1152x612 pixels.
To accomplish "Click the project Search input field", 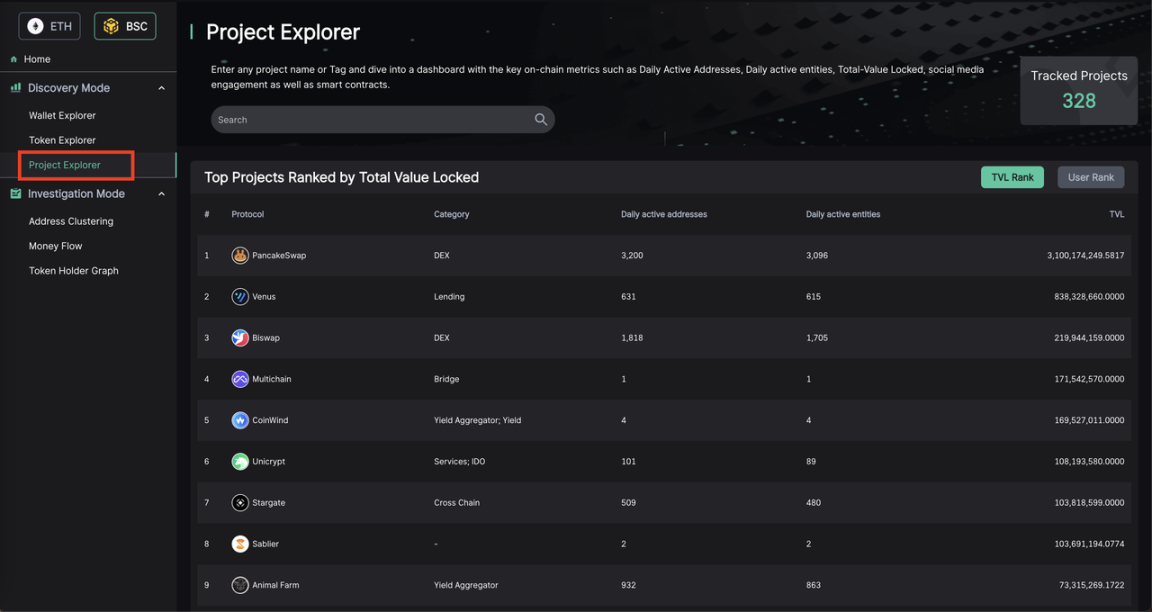I will 370,120.
